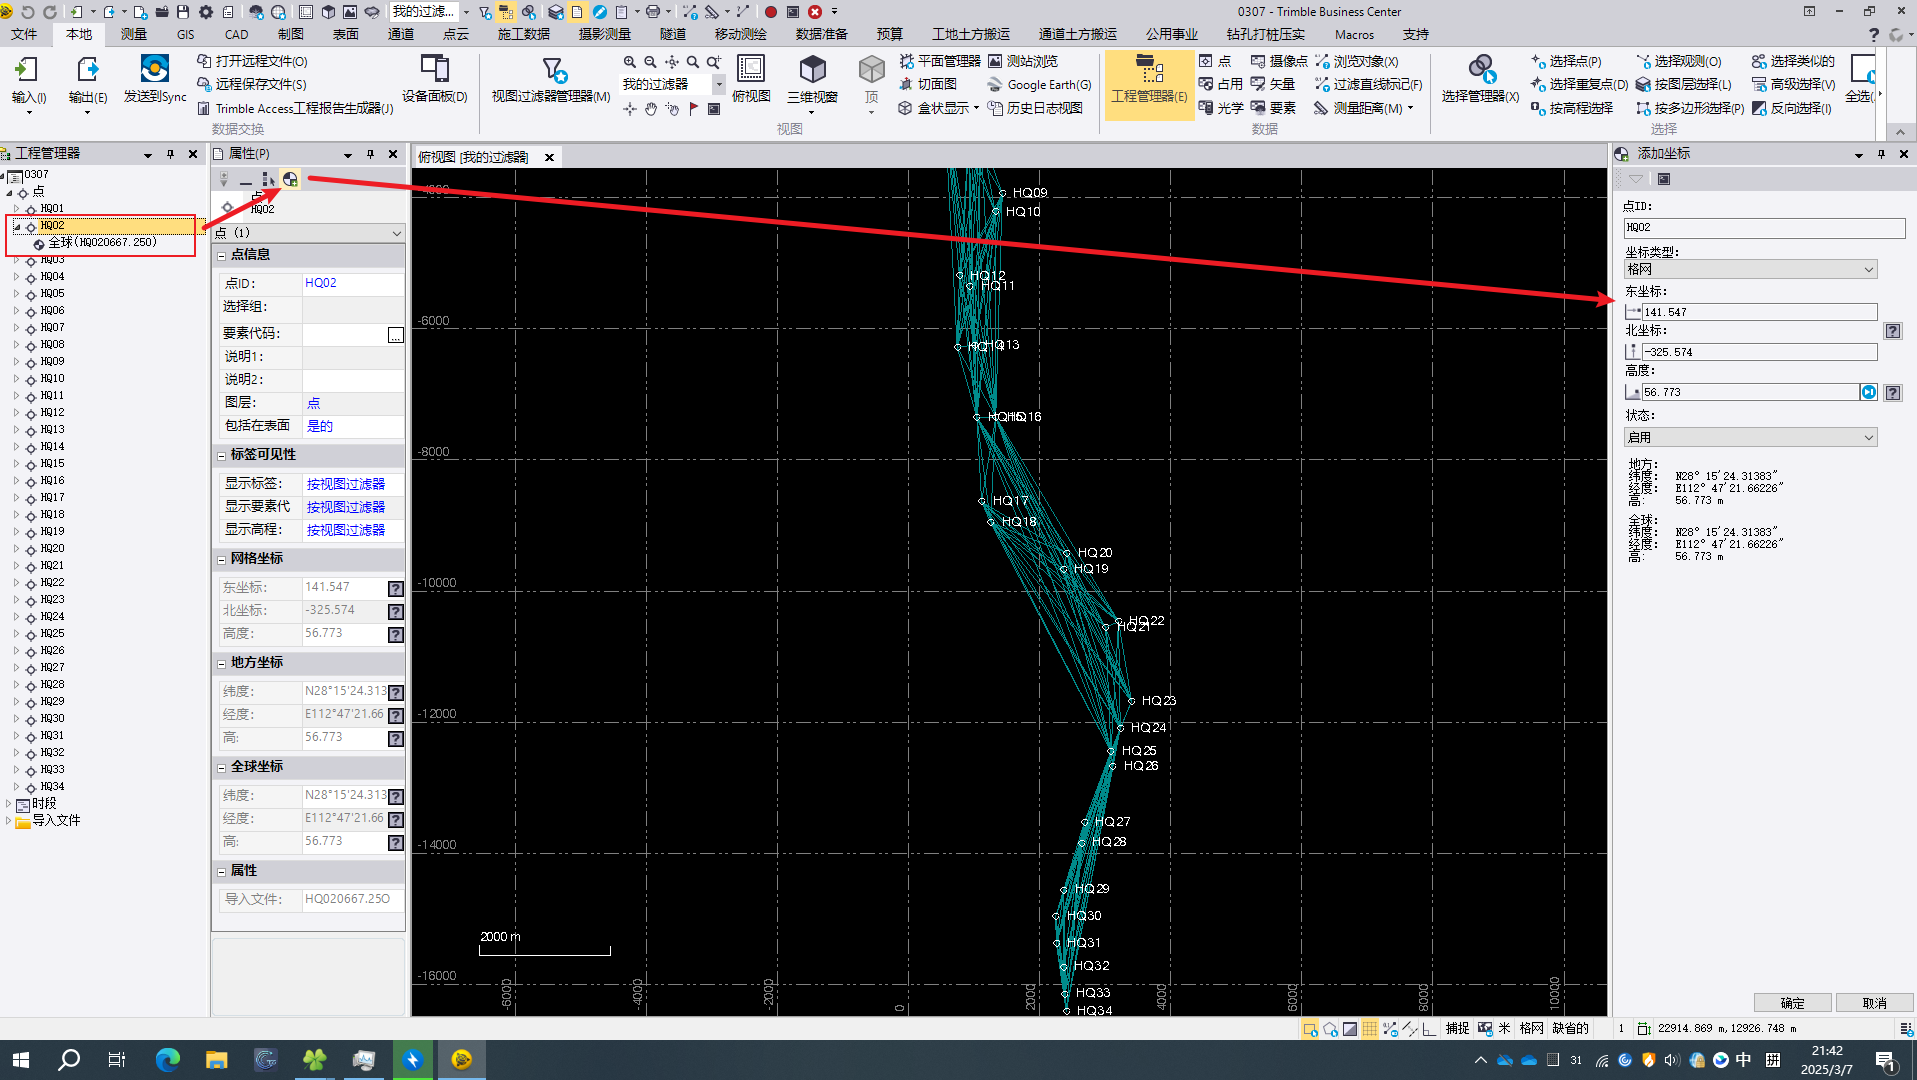The image size is (1917, 1080).
Task: Open 选择管理器 selection explorer
Action: click(x=1480, y=80)
